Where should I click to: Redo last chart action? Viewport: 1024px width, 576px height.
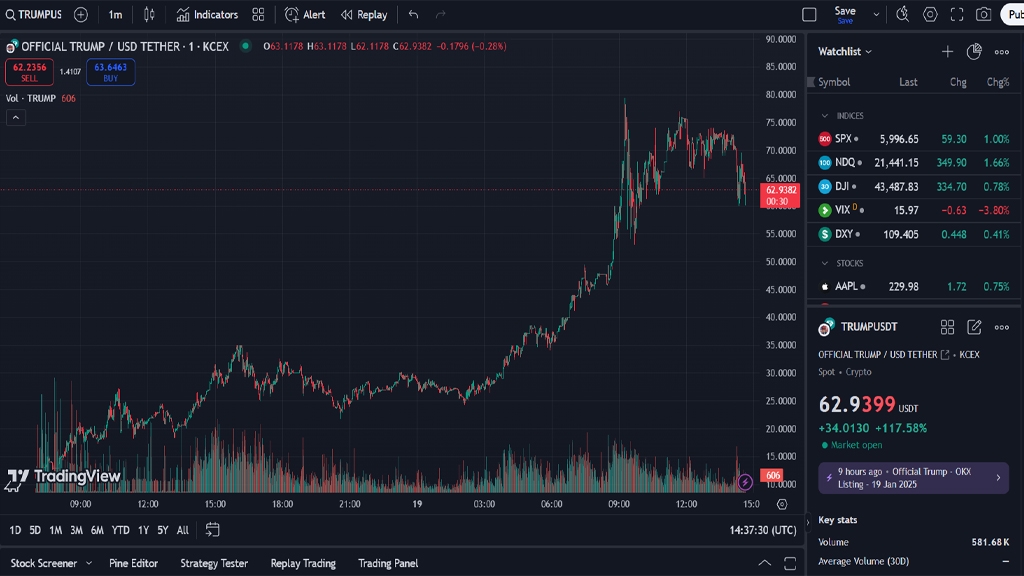[441, 14]
